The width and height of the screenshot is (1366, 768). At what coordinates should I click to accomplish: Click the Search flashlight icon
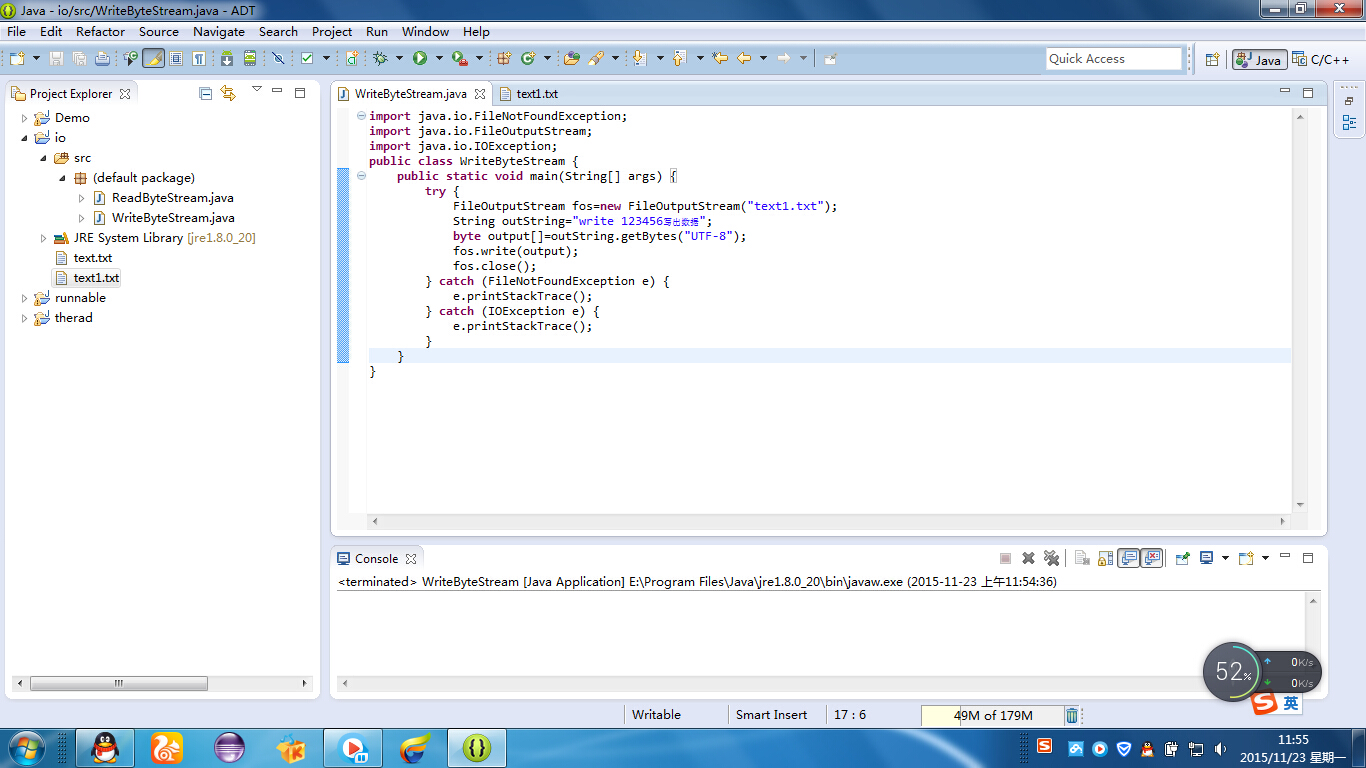tap(595, 59)
